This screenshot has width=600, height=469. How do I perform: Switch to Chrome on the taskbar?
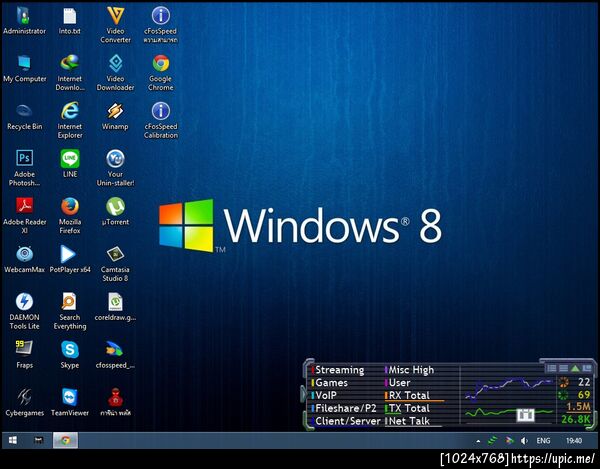(x=65, y=440)
